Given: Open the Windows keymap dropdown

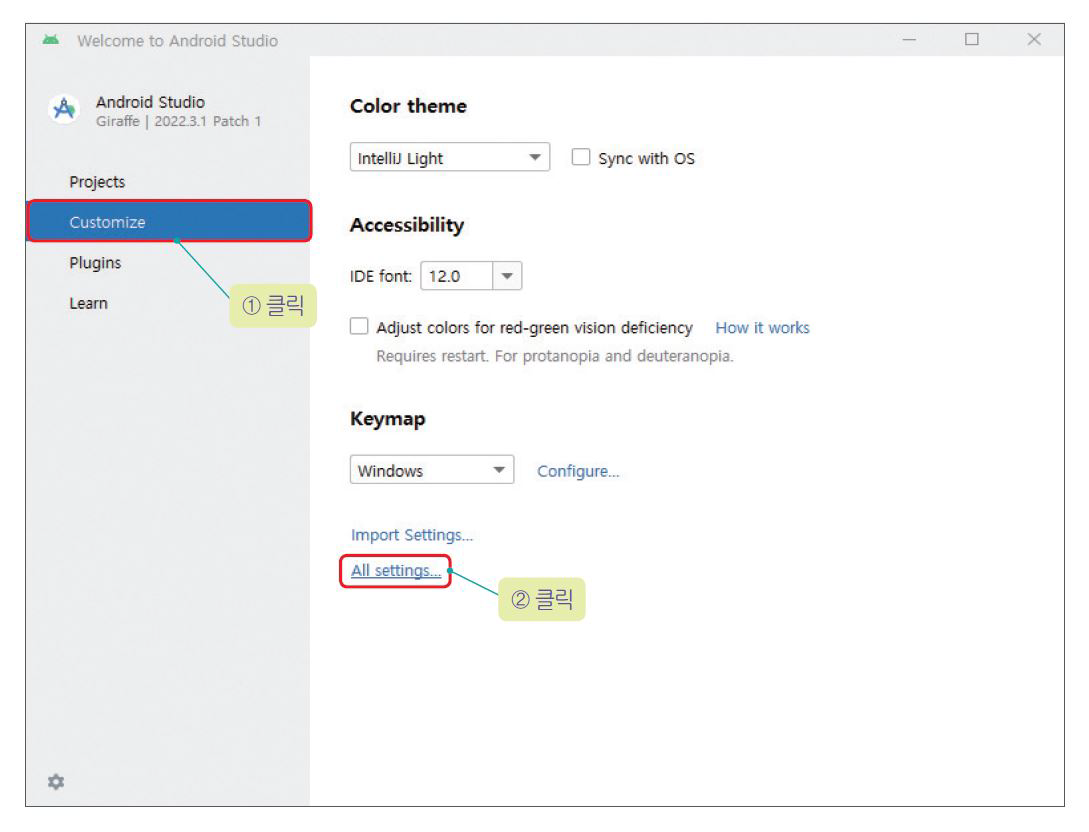Looking at the screenshot, I should tap(432, 470).
